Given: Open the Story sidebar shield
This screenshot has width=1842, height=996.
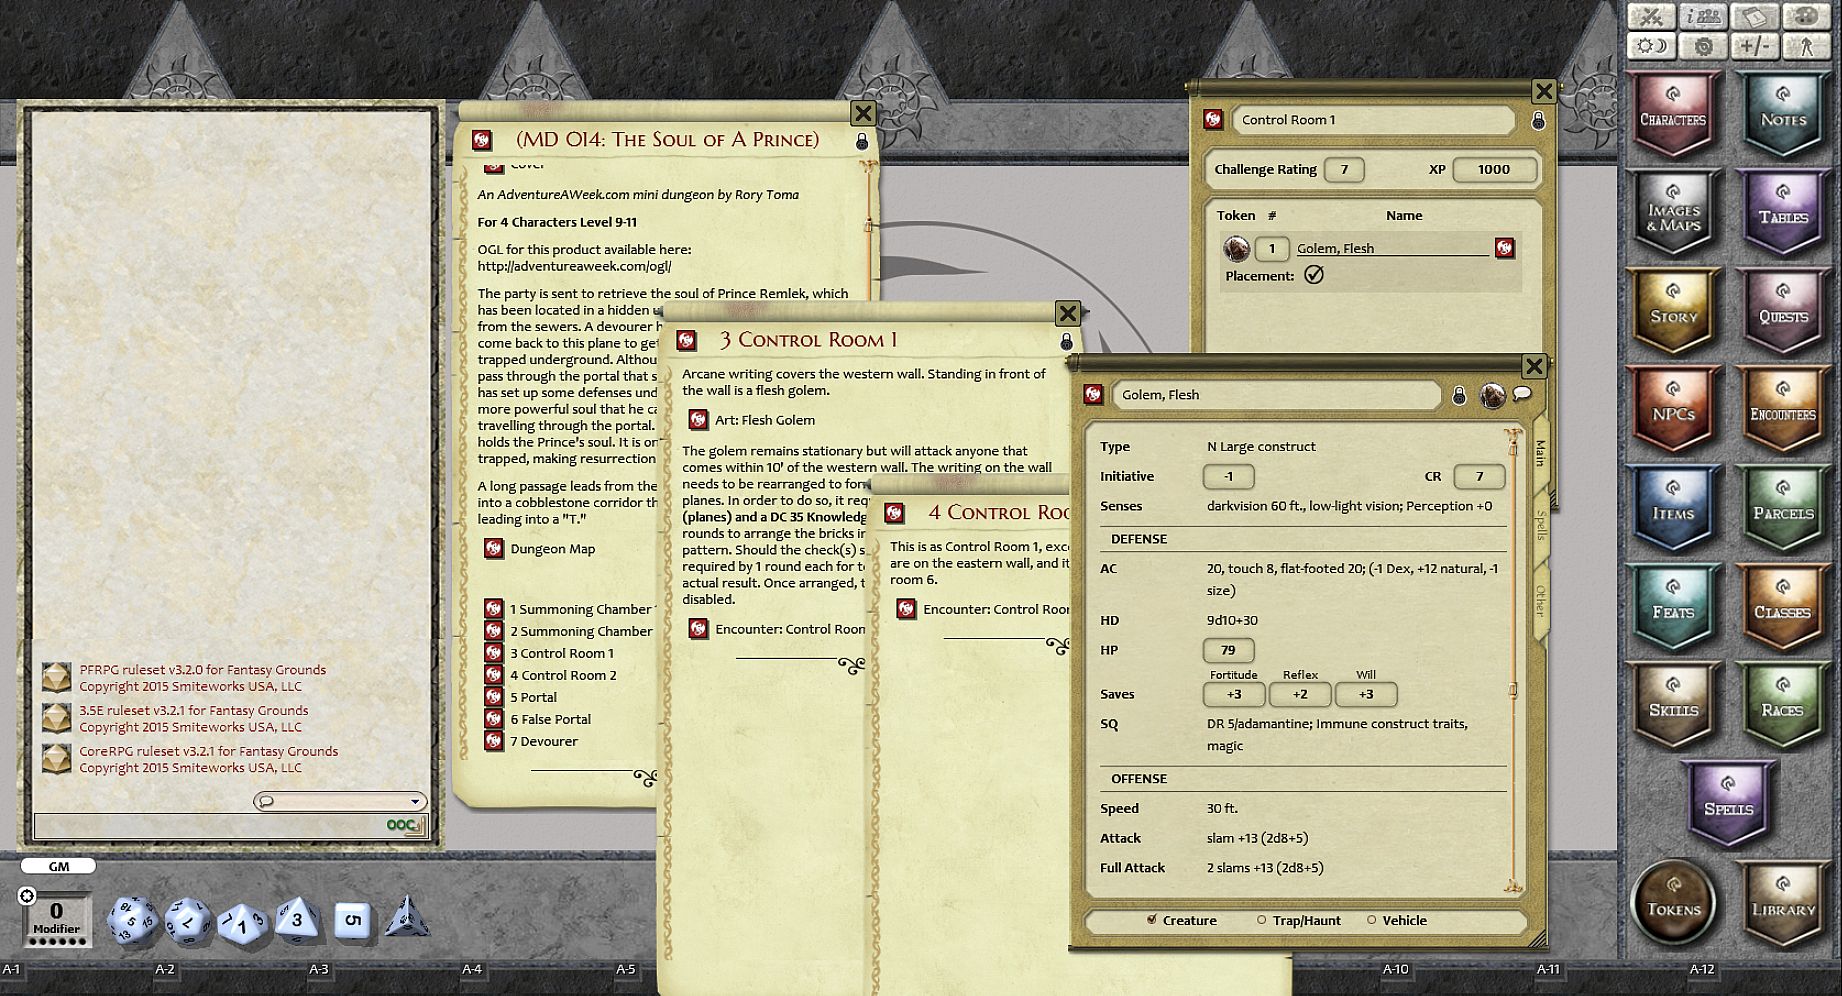Looking at the screenshot, I should click(x=1673, y=310).
